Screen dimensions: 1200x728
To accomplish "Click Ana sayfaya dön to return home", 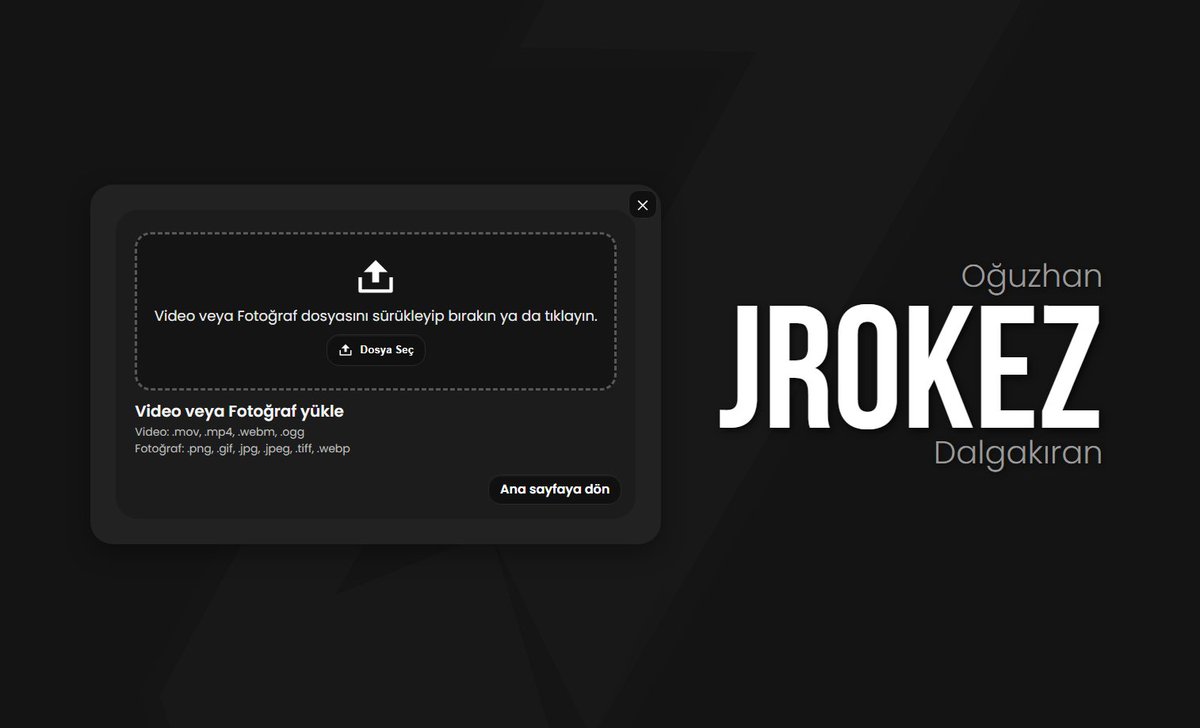I will tap(554, 489).
